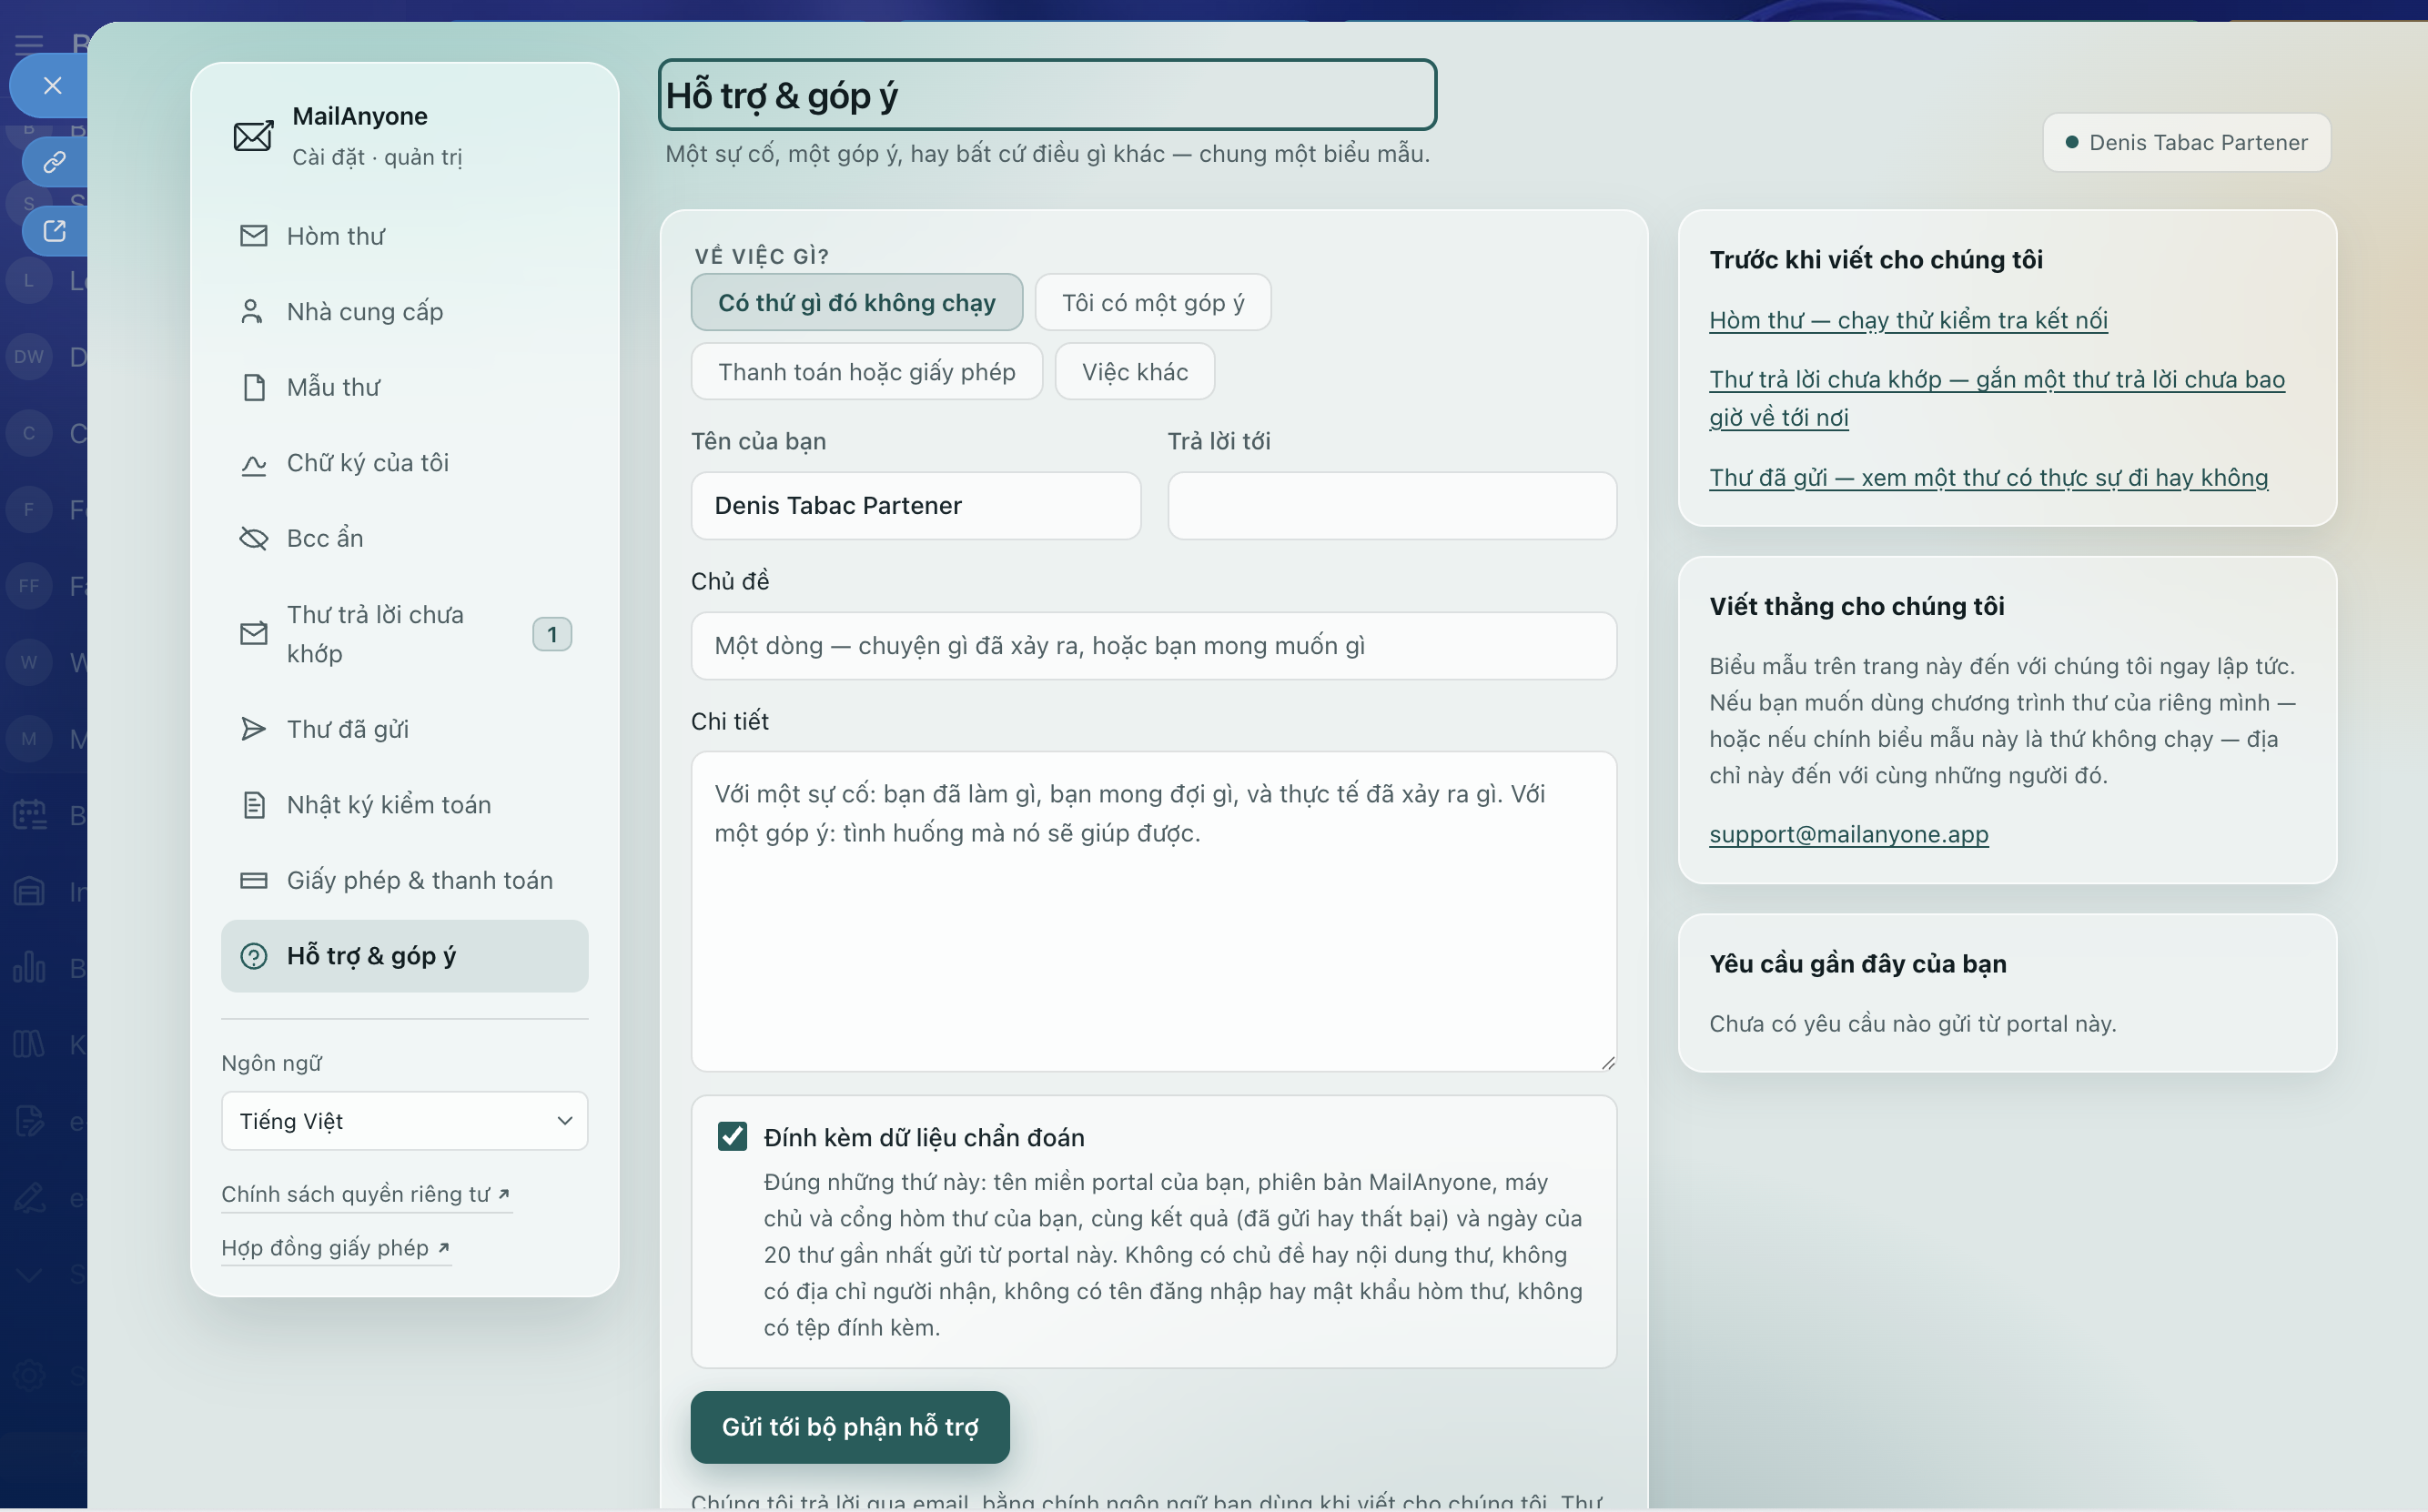Click the open-in-new-window icon button

coord(54,231)
